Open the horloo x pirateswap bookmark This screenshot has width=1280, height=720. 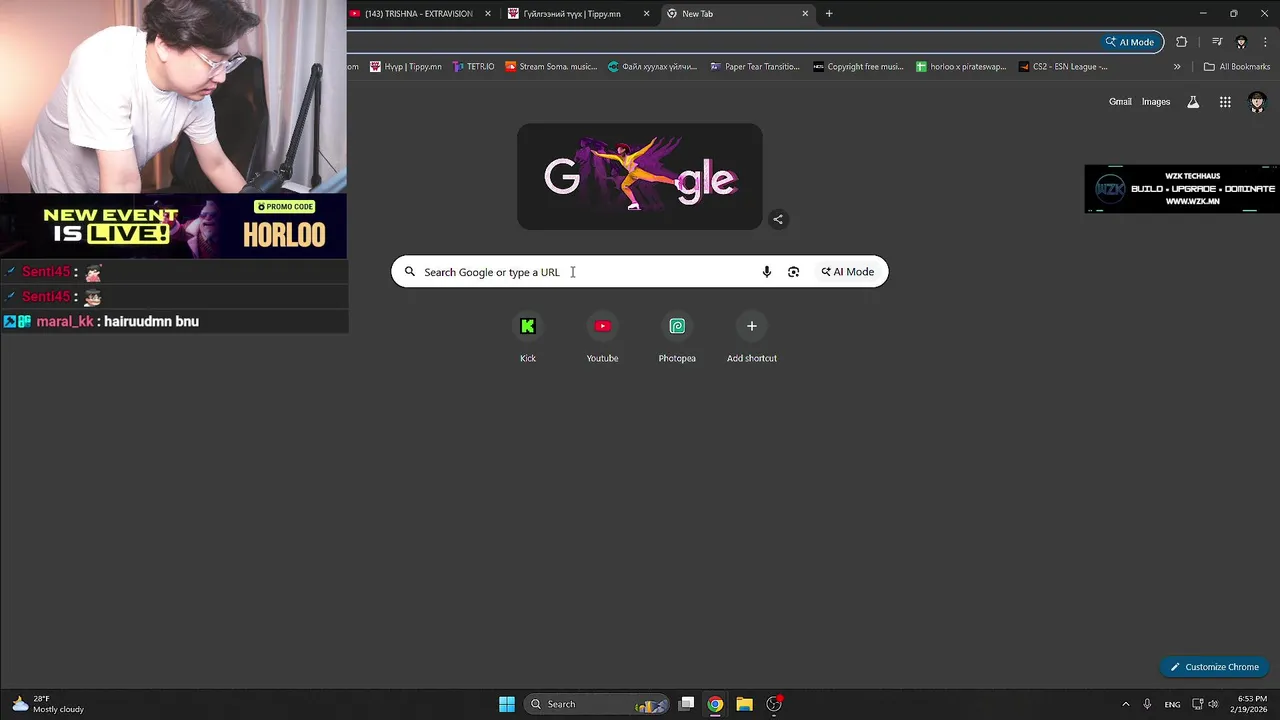tap(961, 67)
